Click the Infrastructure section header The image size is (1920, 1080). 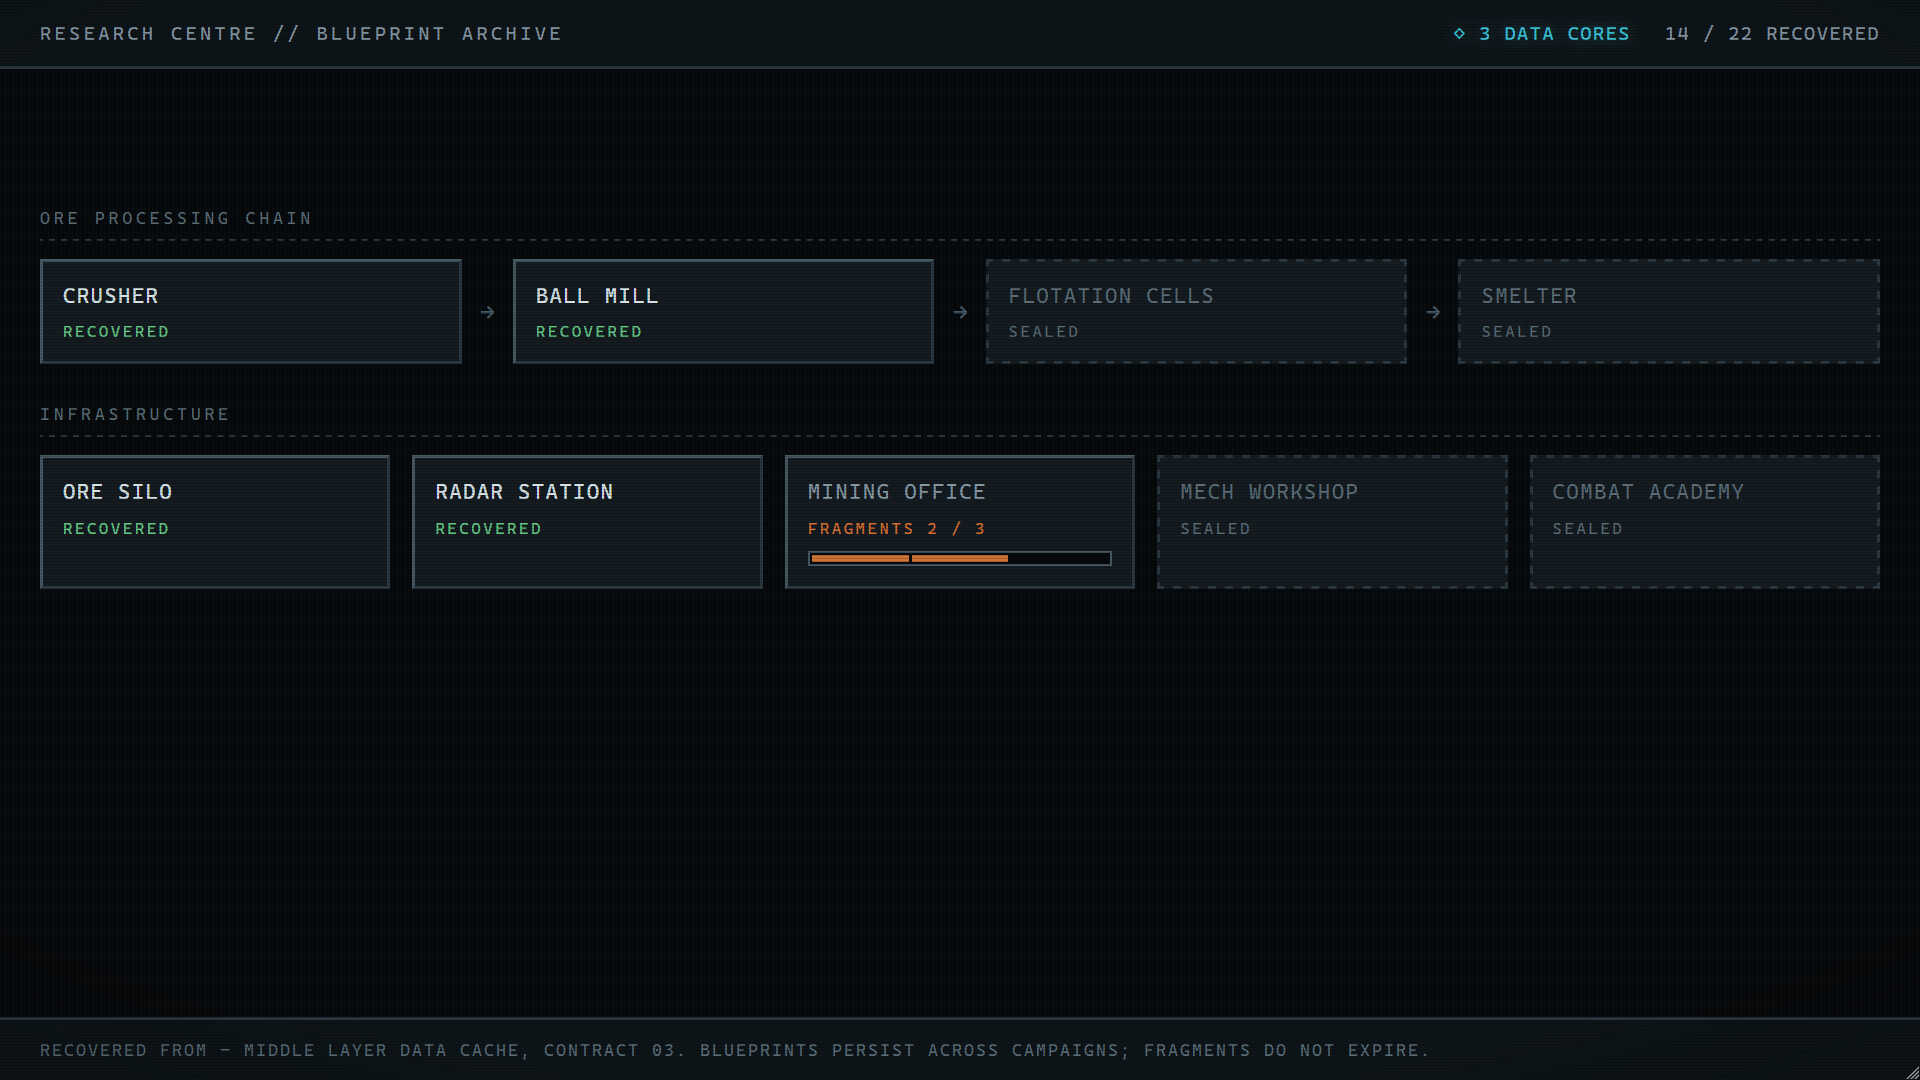pyautogui.click(x=135, y=414)
